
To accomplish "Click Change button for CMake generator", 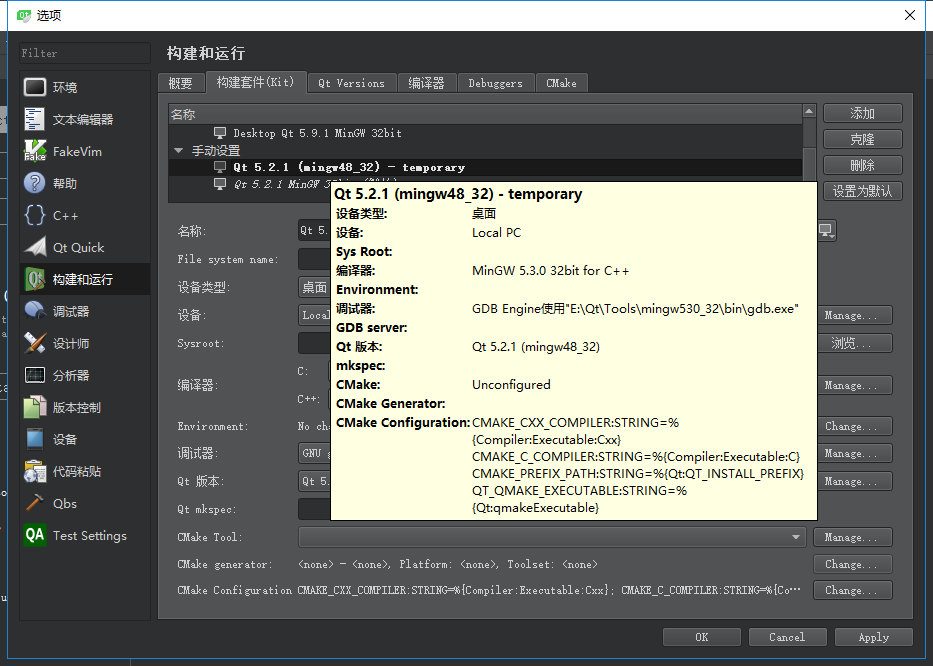I will click(x=853, y=564).
